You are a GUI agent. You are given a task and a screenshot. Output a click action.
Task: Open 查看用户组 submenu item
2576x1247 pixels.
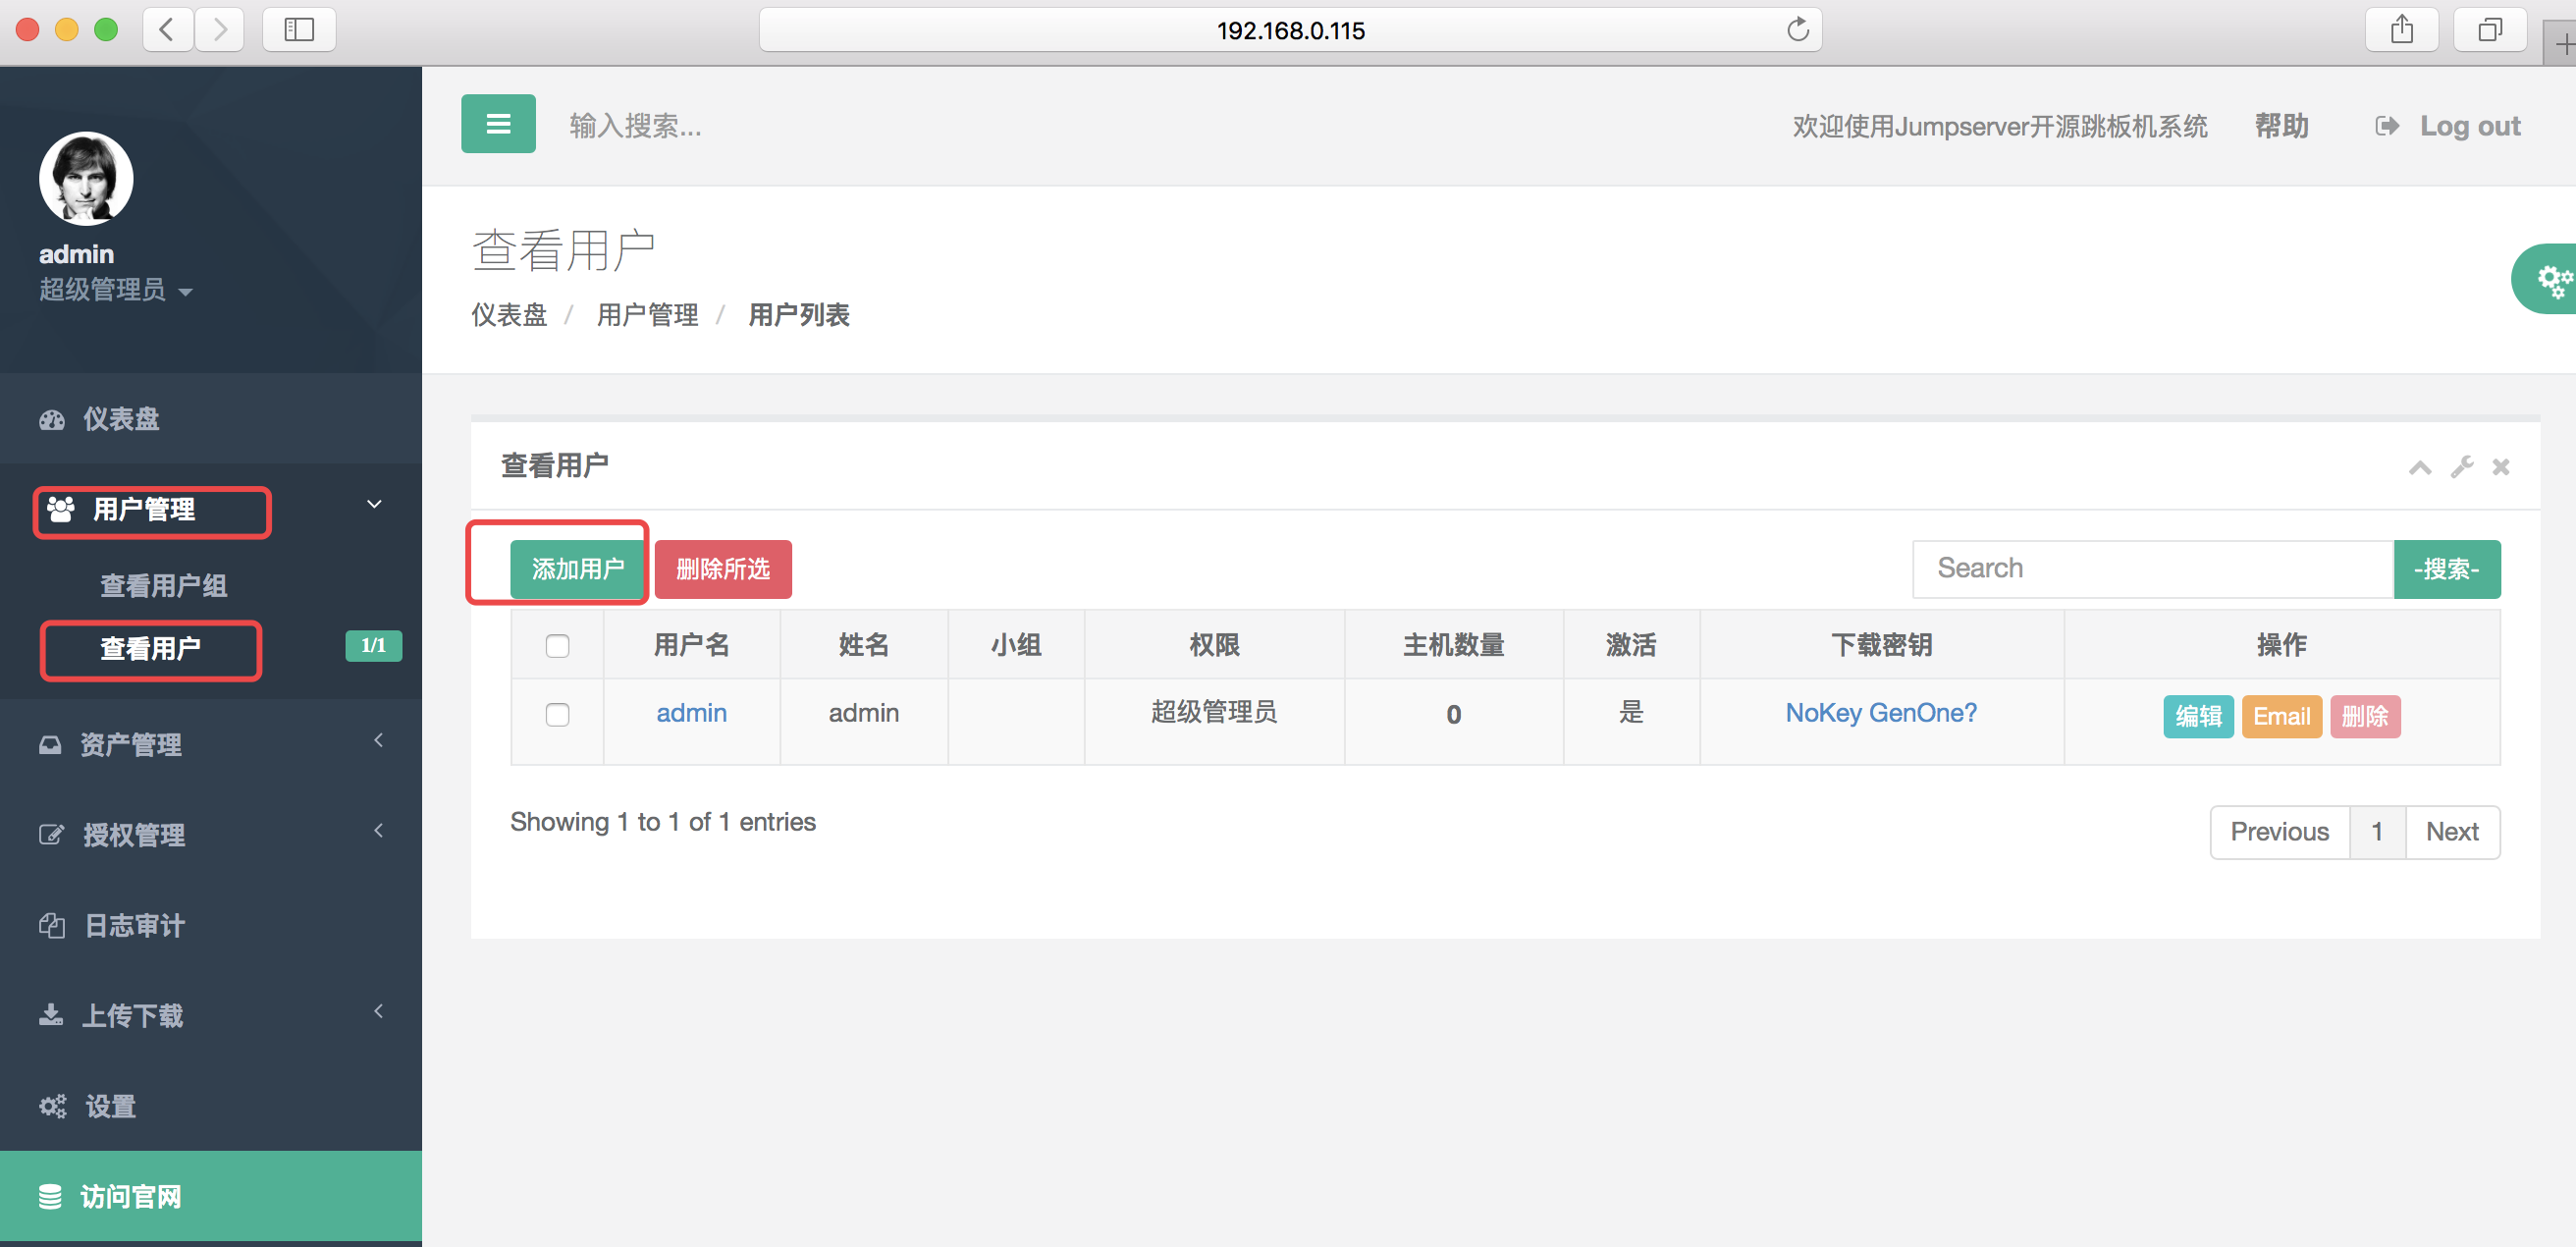click(163, 585)
